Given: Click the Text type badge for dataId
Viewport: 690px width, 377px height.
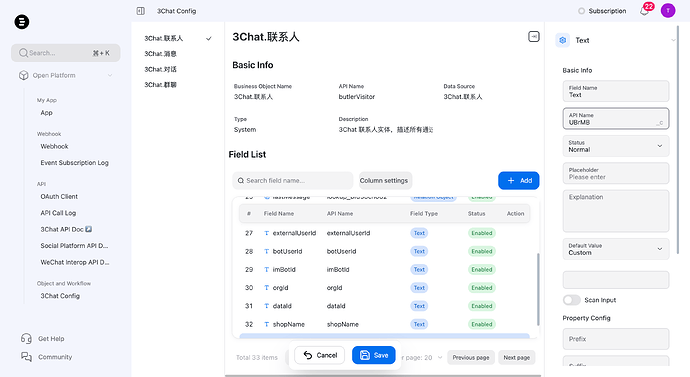Looking at the screenshot, I should (419, 306).
